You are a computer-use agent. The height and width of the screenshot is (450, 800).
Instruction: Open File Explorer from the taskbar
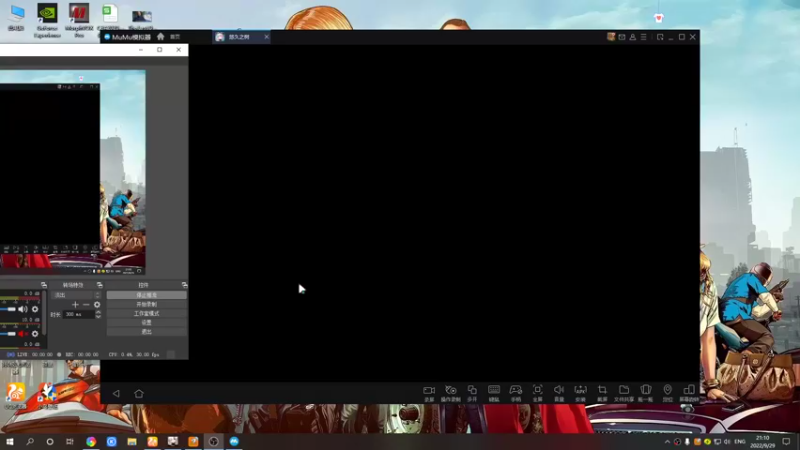click(132, 441)
